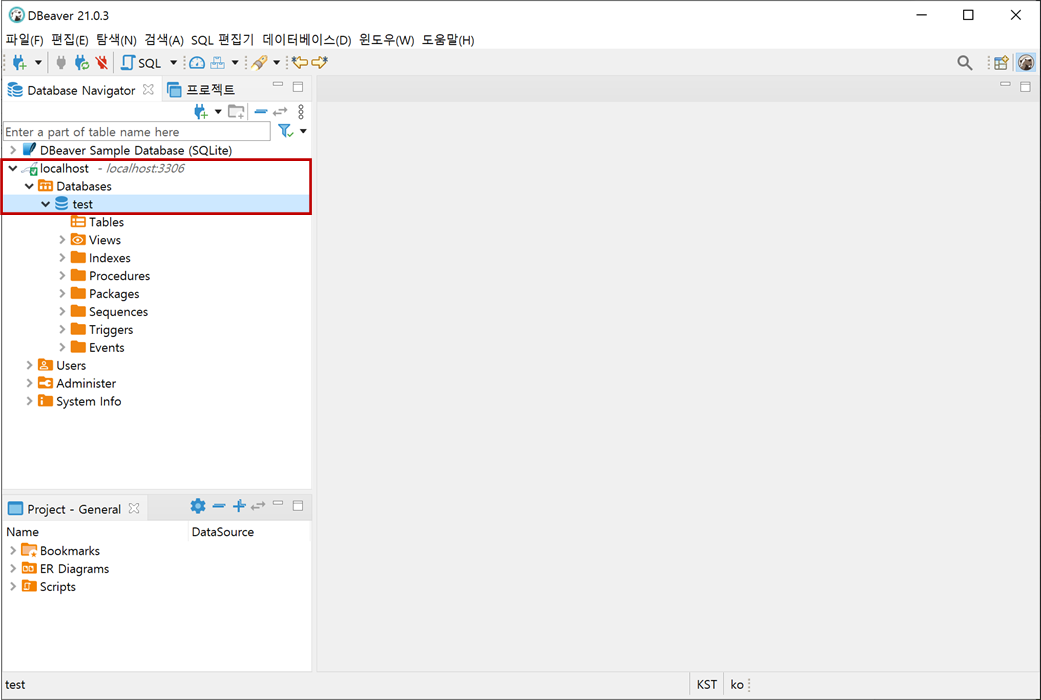Collapse the test database node

tap(46, 204)
